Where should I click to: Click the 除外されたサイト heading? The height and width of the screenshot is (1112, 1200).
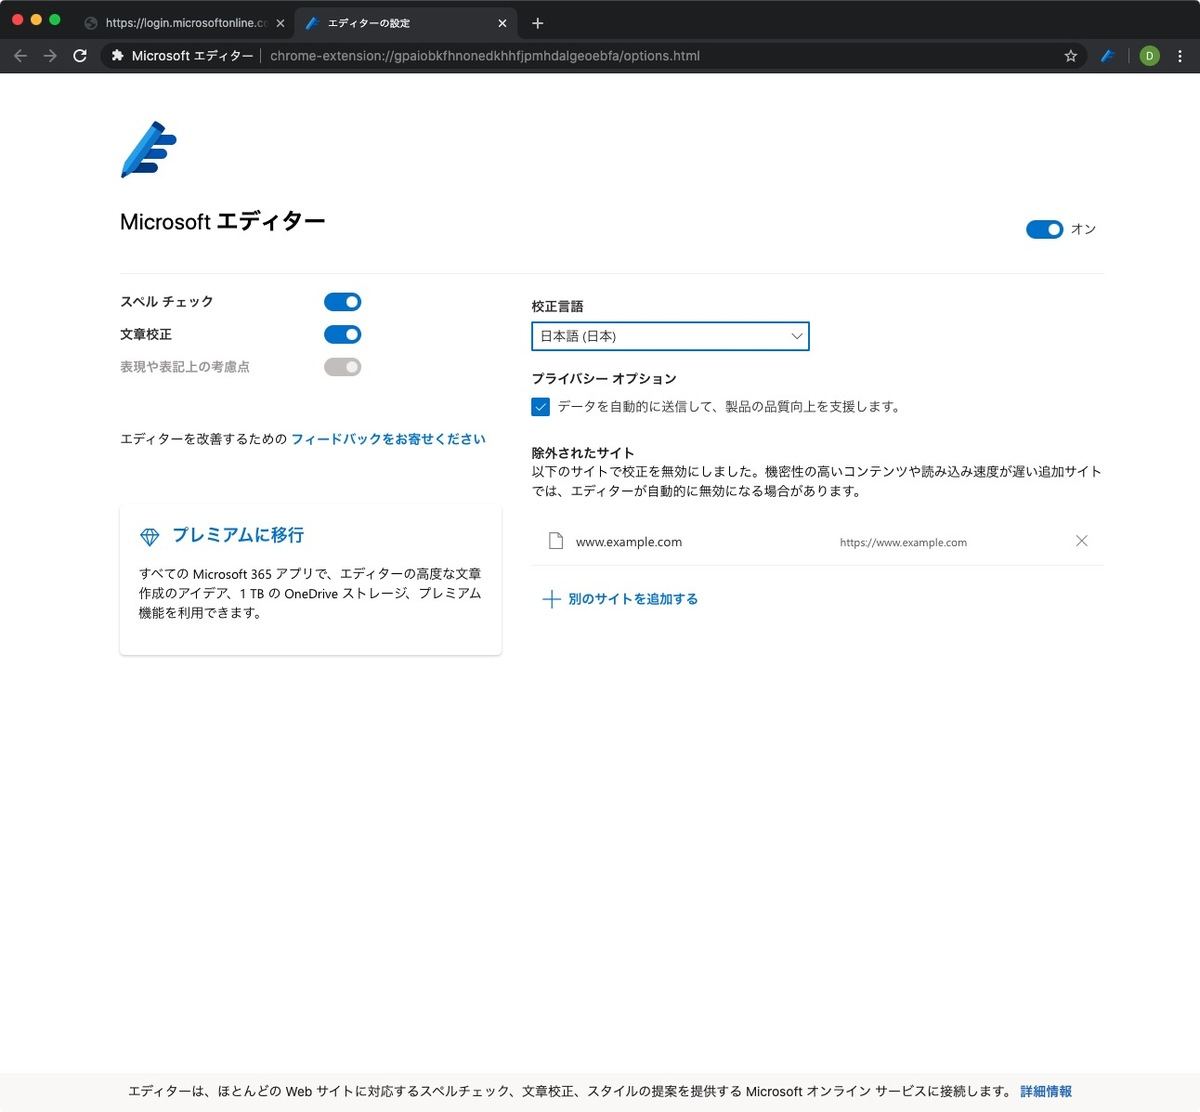point(583,453)
